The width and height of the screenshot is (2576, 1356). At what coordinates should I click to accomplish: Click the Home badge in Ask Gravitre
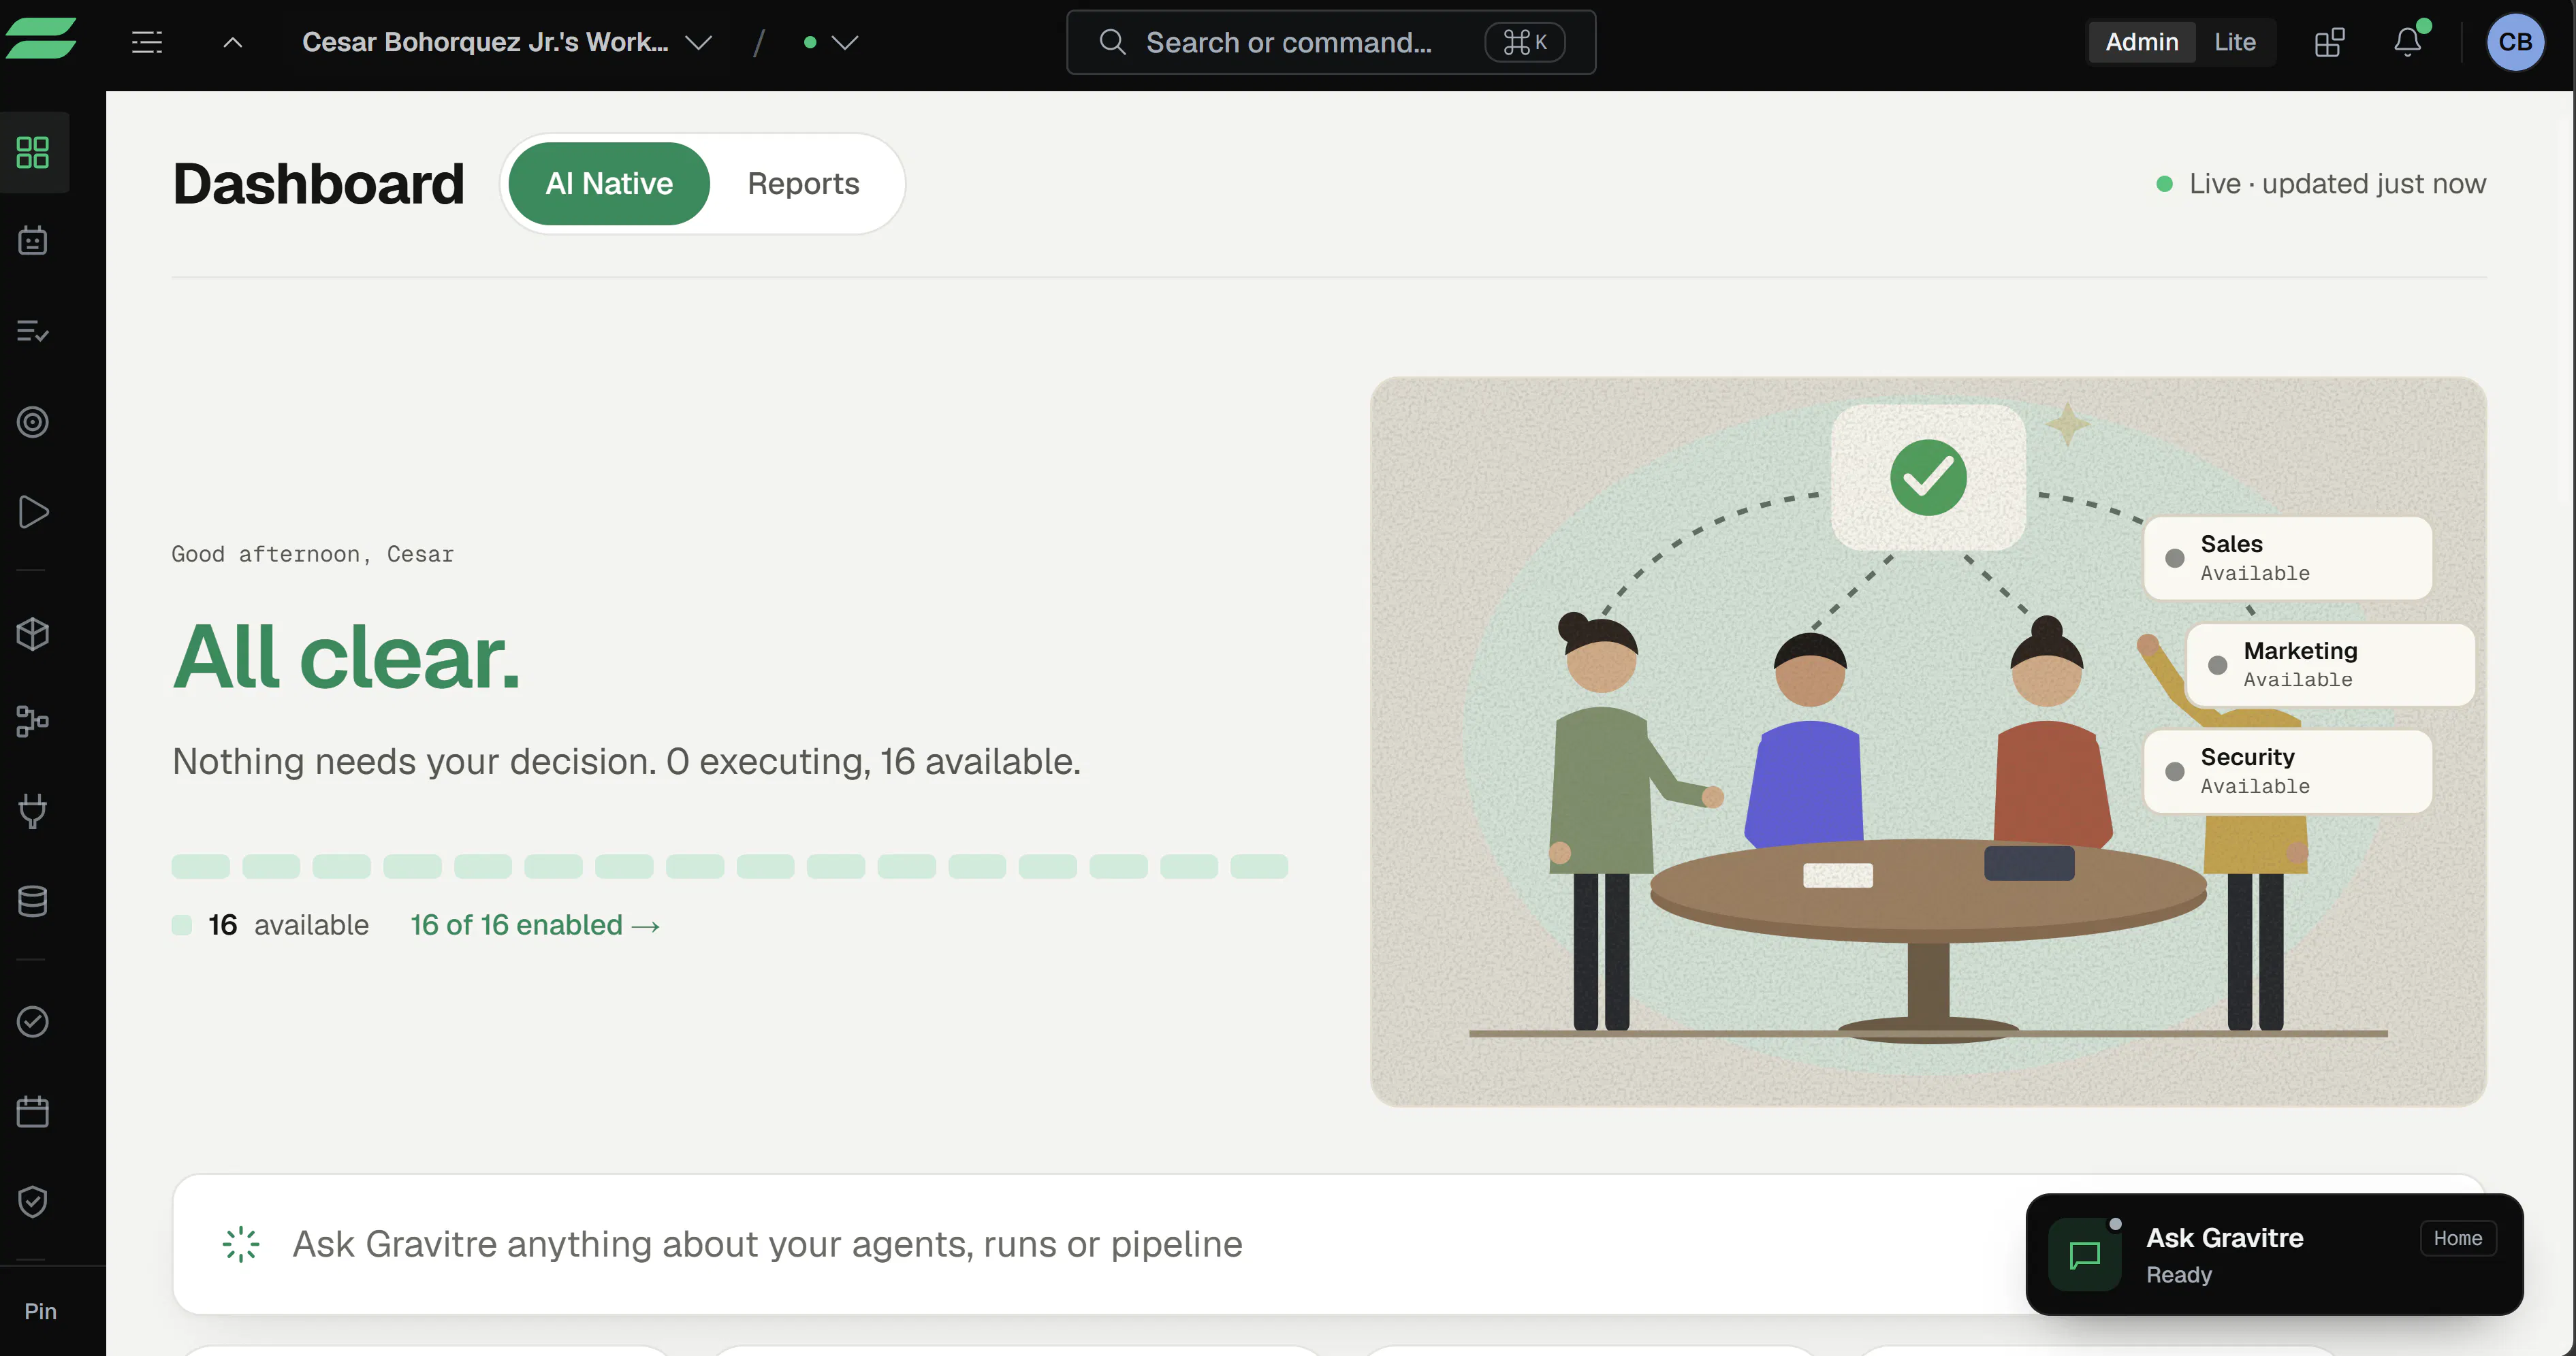coord(2457,1238)
